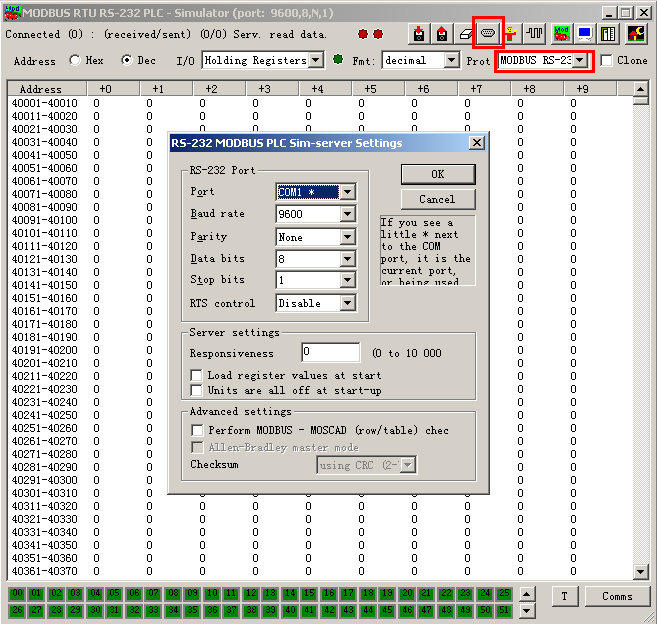Open the Stop bits dropdown
Screen dimensions: 657x624
[x=347, y=280]
